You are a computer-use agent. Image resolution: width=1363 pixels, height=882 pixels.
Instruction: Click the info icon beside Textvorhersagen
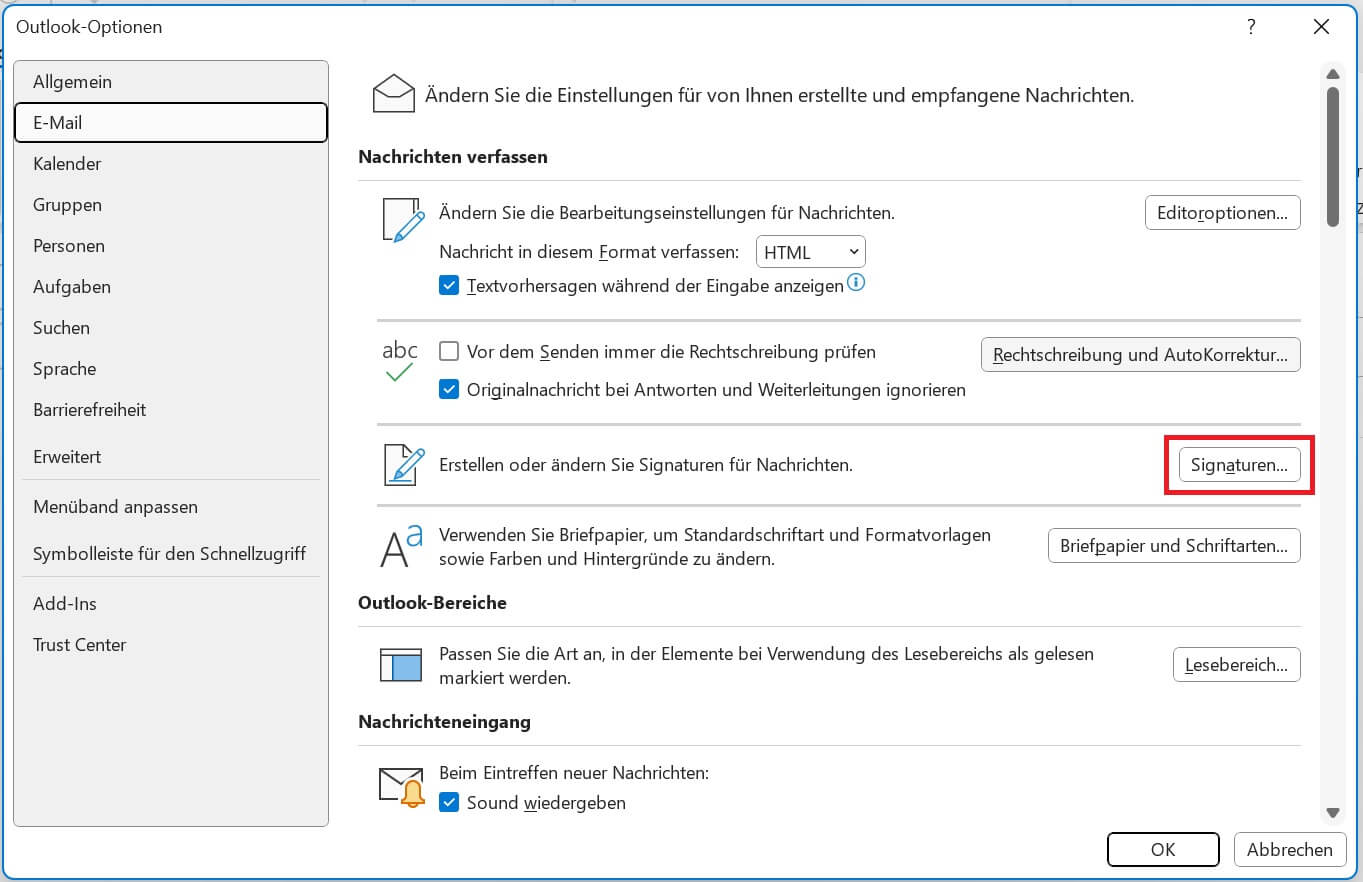pyautogui.click(x=856, y=283)
